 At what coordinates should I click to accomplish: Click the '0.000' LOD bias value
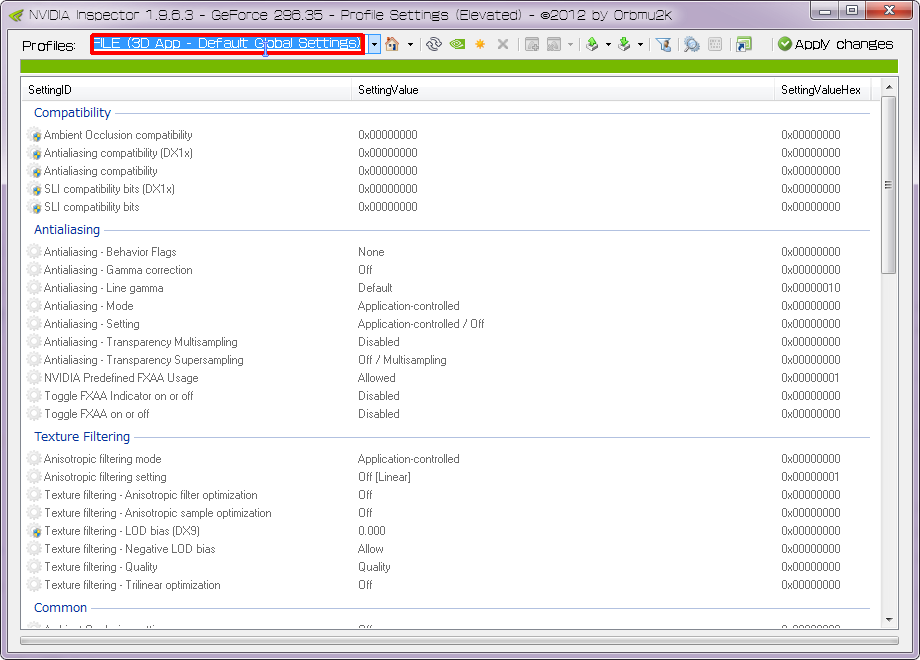pos(372,531)
